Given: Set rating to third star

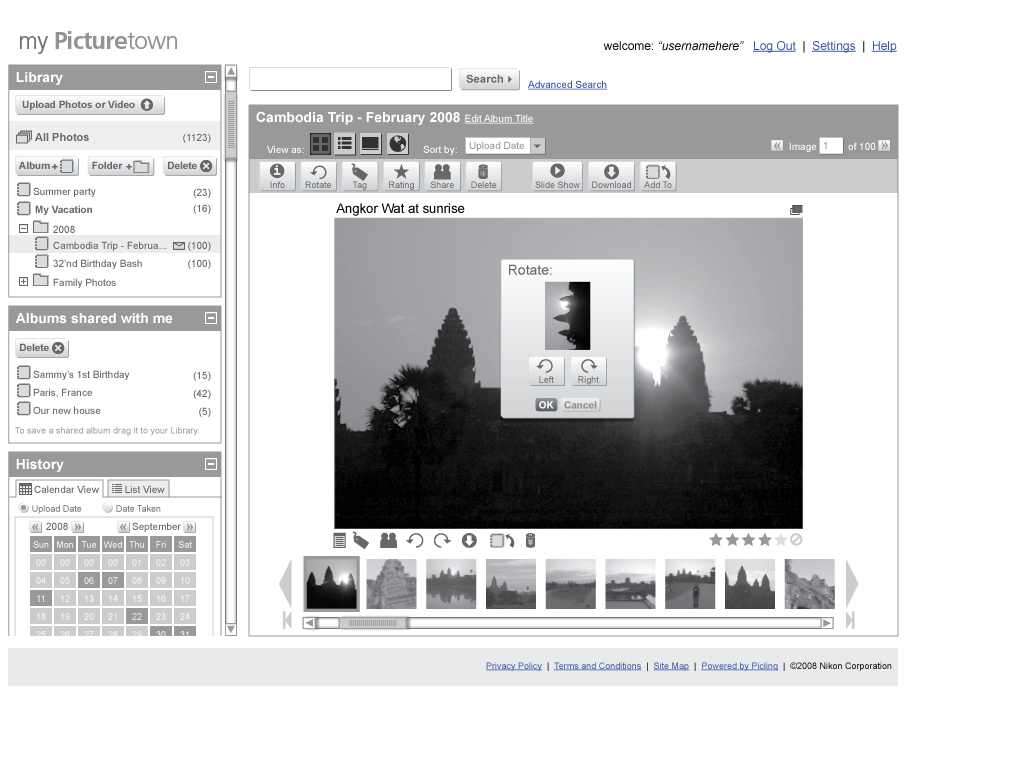Looking at the screenshot, I should pos(748,539).
